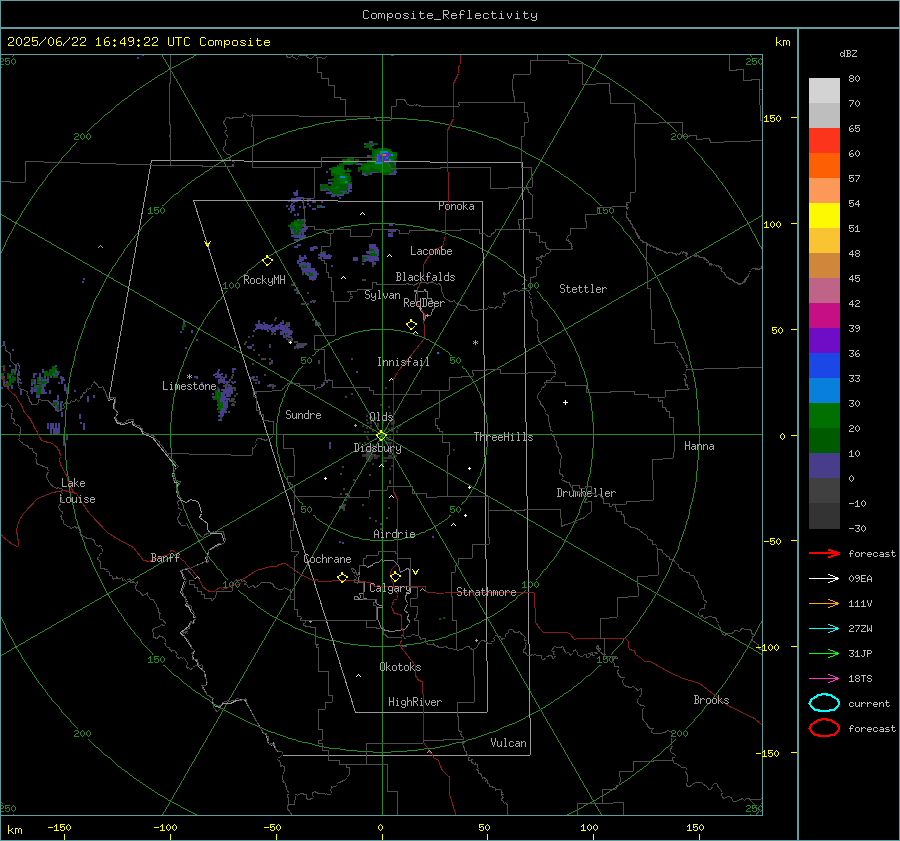Click the green echo cluster near Limestone

tap(223, 398)
